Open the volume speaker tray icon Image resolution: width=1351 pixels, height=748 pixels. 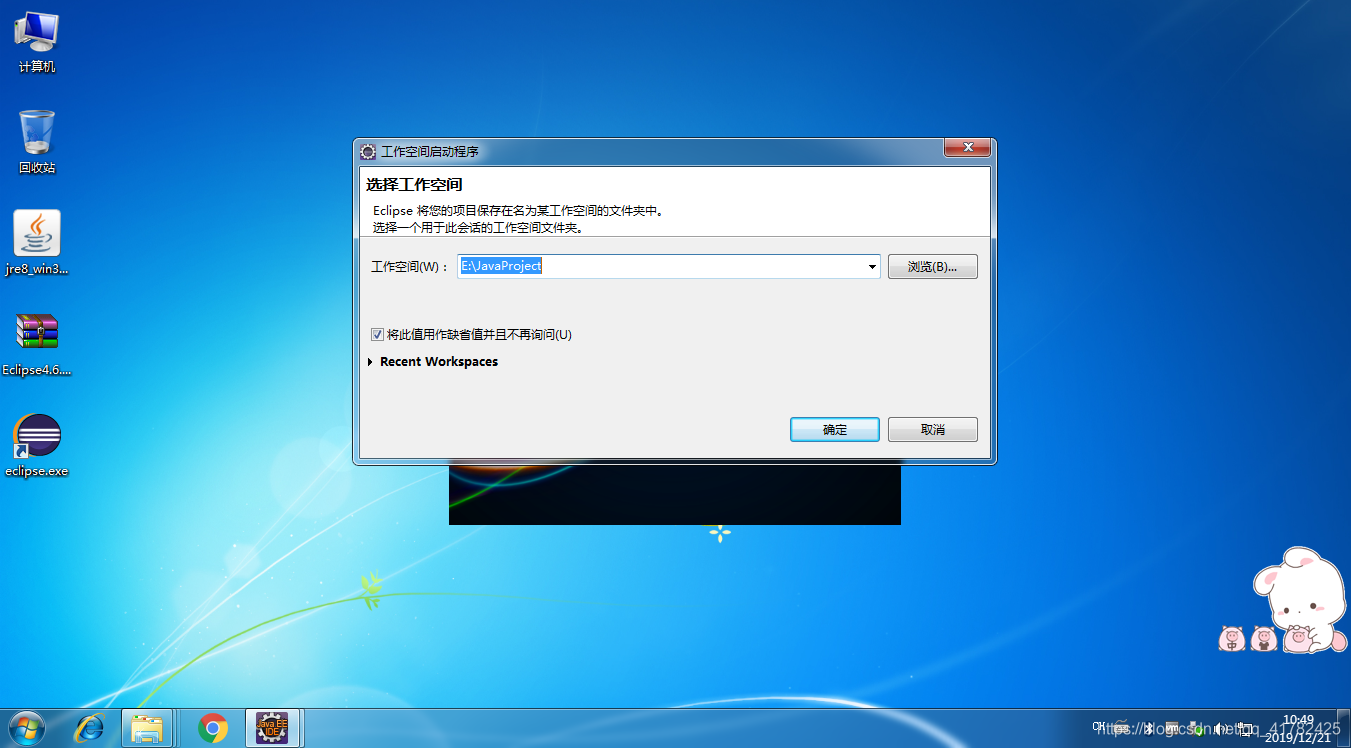1220,729
